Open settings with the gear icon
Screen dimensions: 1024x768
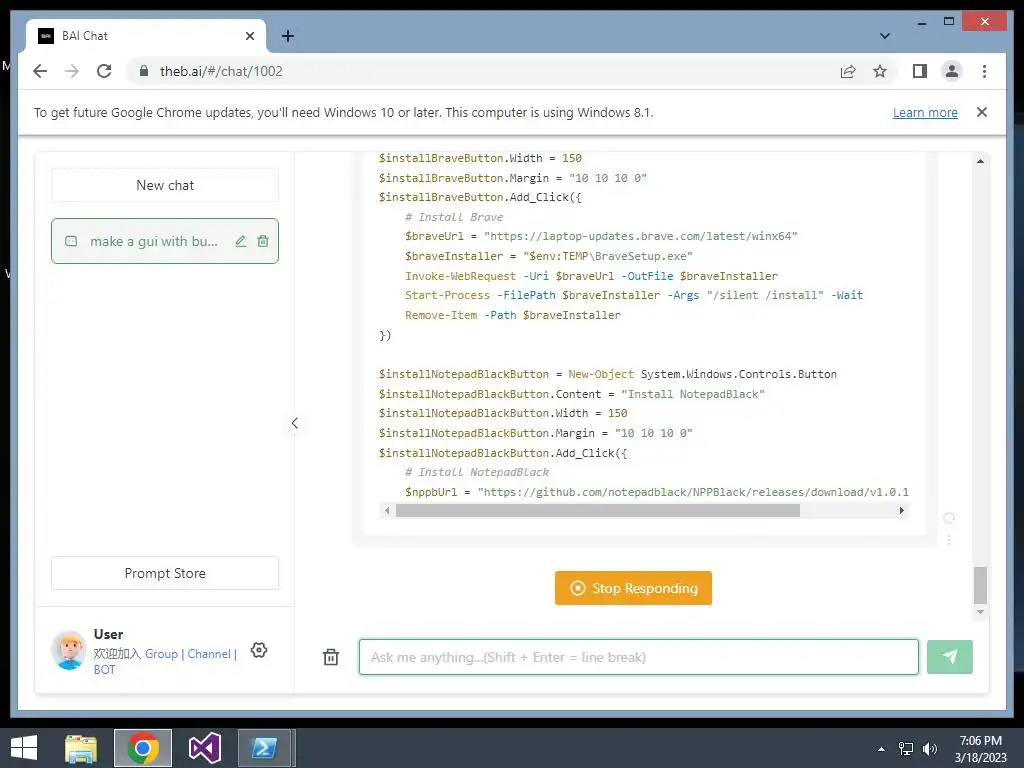259,650
